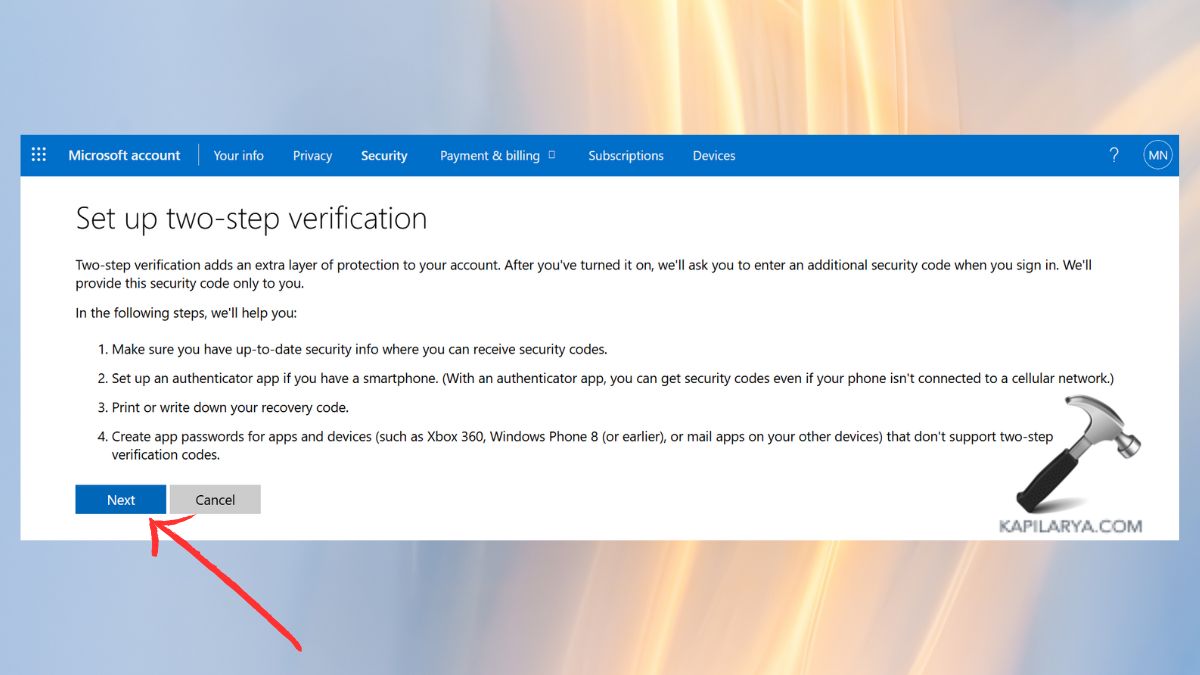Click the Set up two-step verification heading
Image resolution: width=1200 pixels, height=675 pixels.
251,218
